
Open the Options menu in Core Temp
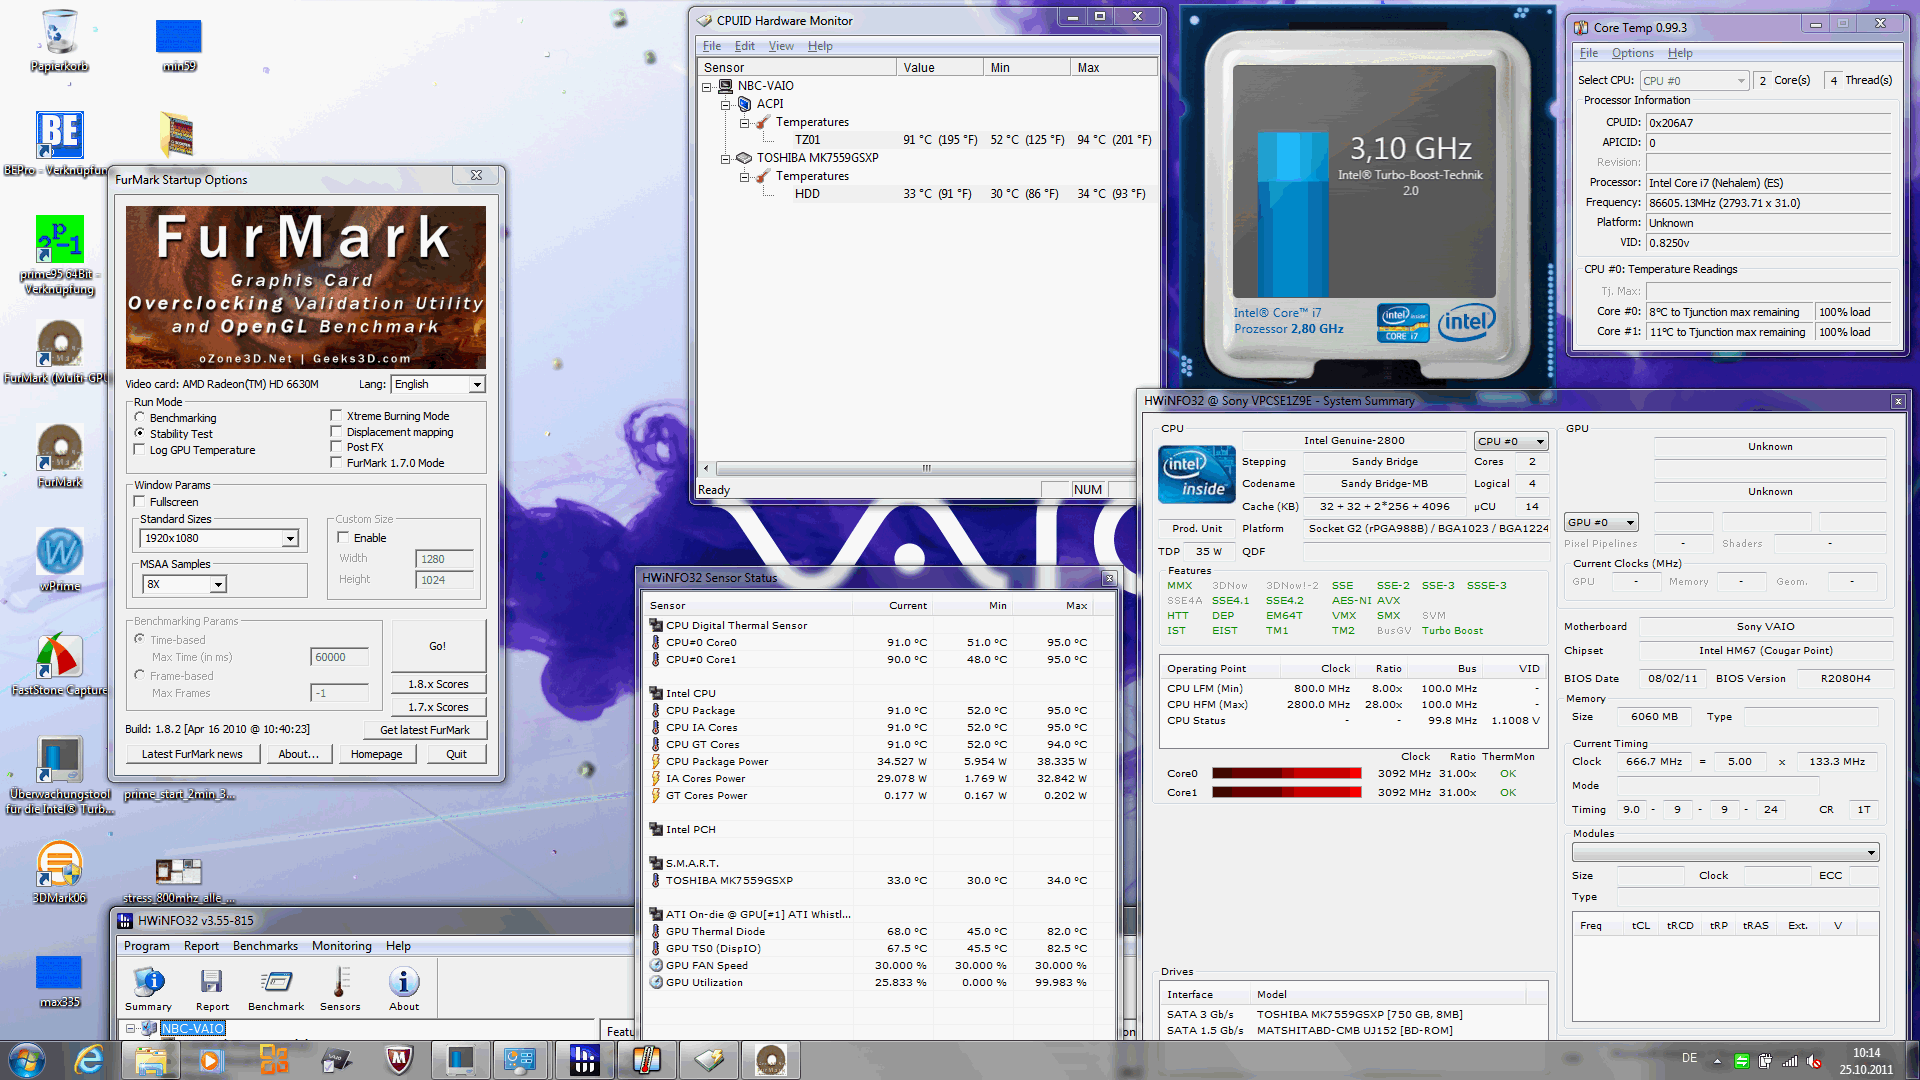coord(1632,53)
